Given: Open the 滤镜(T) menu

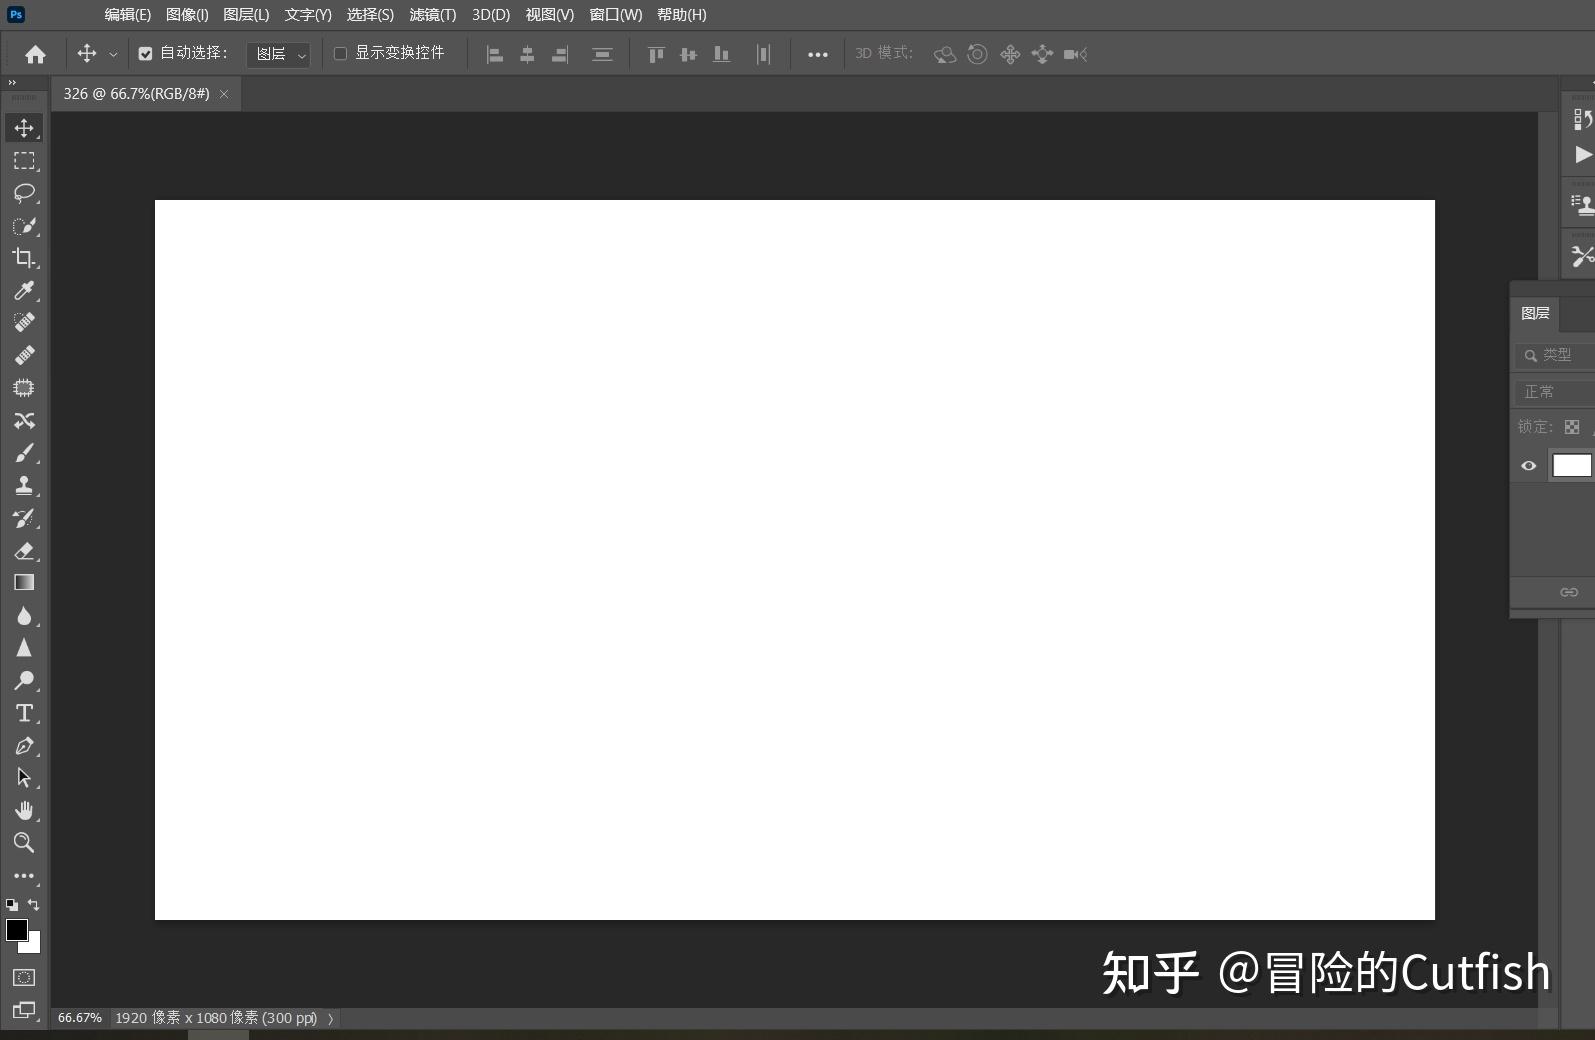Looking at the screenshot, I should [432, 15].
